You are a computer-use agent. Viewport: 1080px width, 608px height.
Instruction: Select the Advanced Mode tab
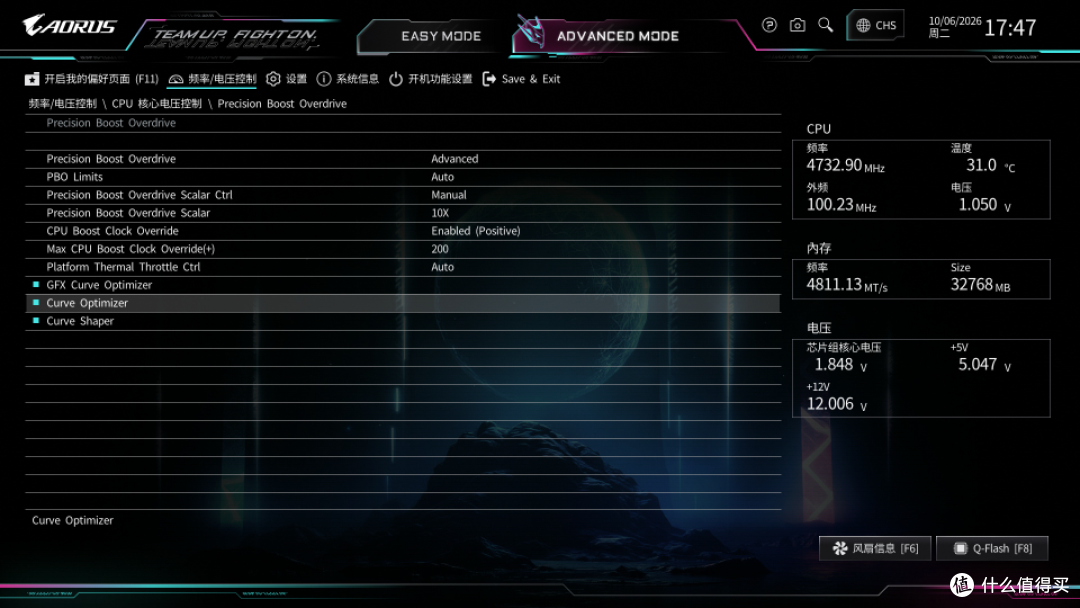(618, 36)
